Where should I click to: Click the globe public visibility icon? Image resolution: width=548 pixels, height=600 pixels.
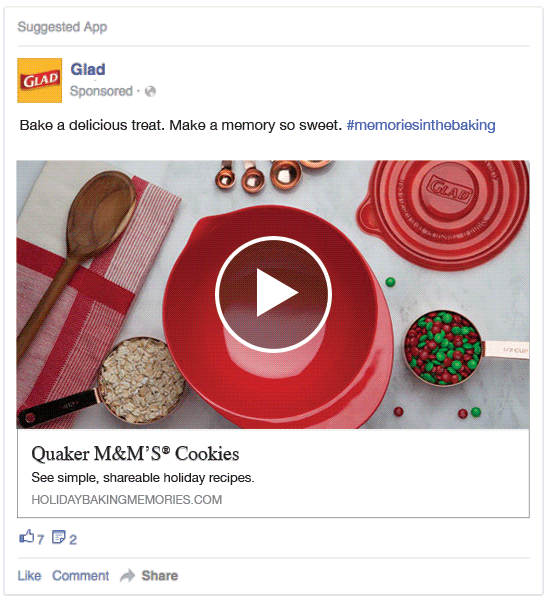tap(150, 91)
